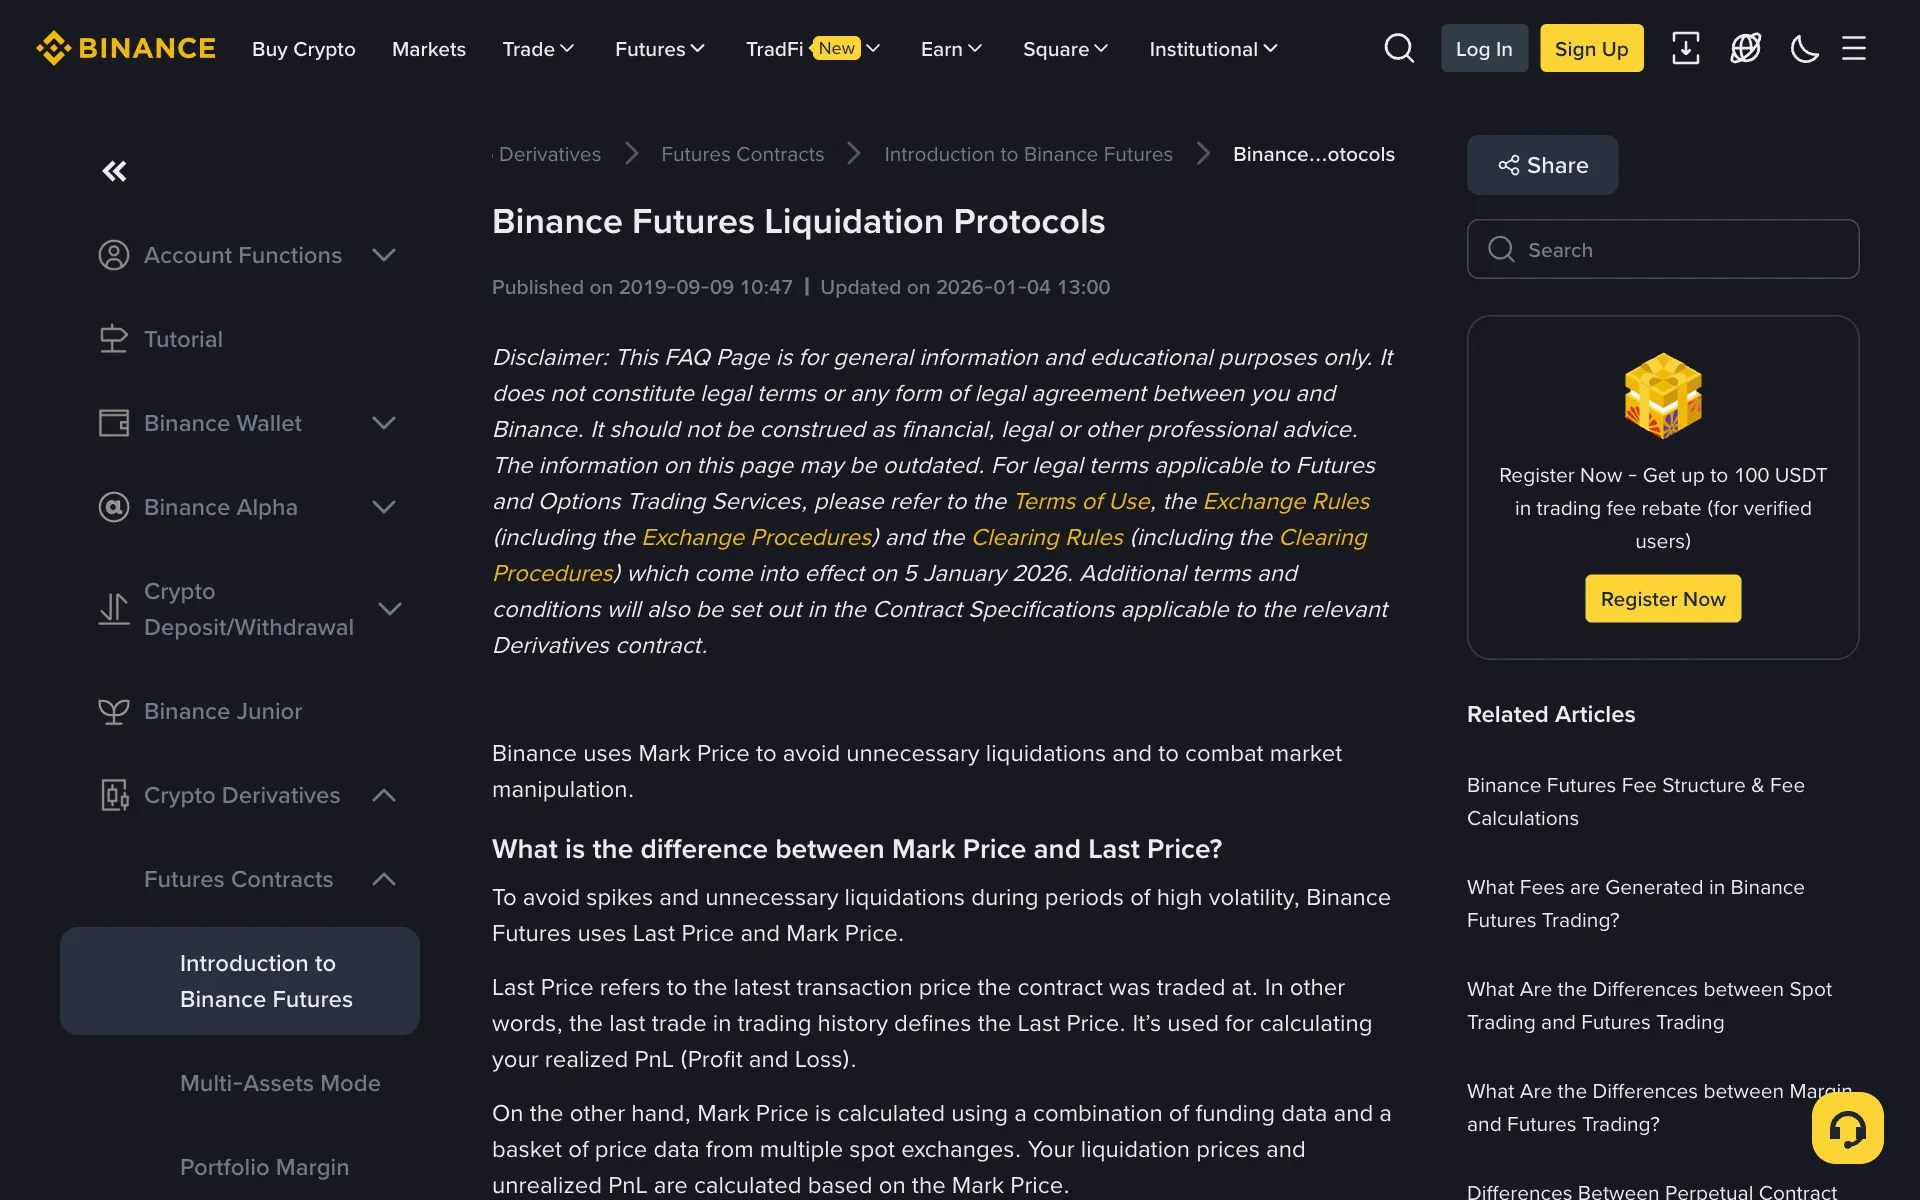The width and height of the screenshot is (1920, 1200).
Task: Expand the Account Functions section chevron
Action: pyautogui.click(x=384, y=255)
